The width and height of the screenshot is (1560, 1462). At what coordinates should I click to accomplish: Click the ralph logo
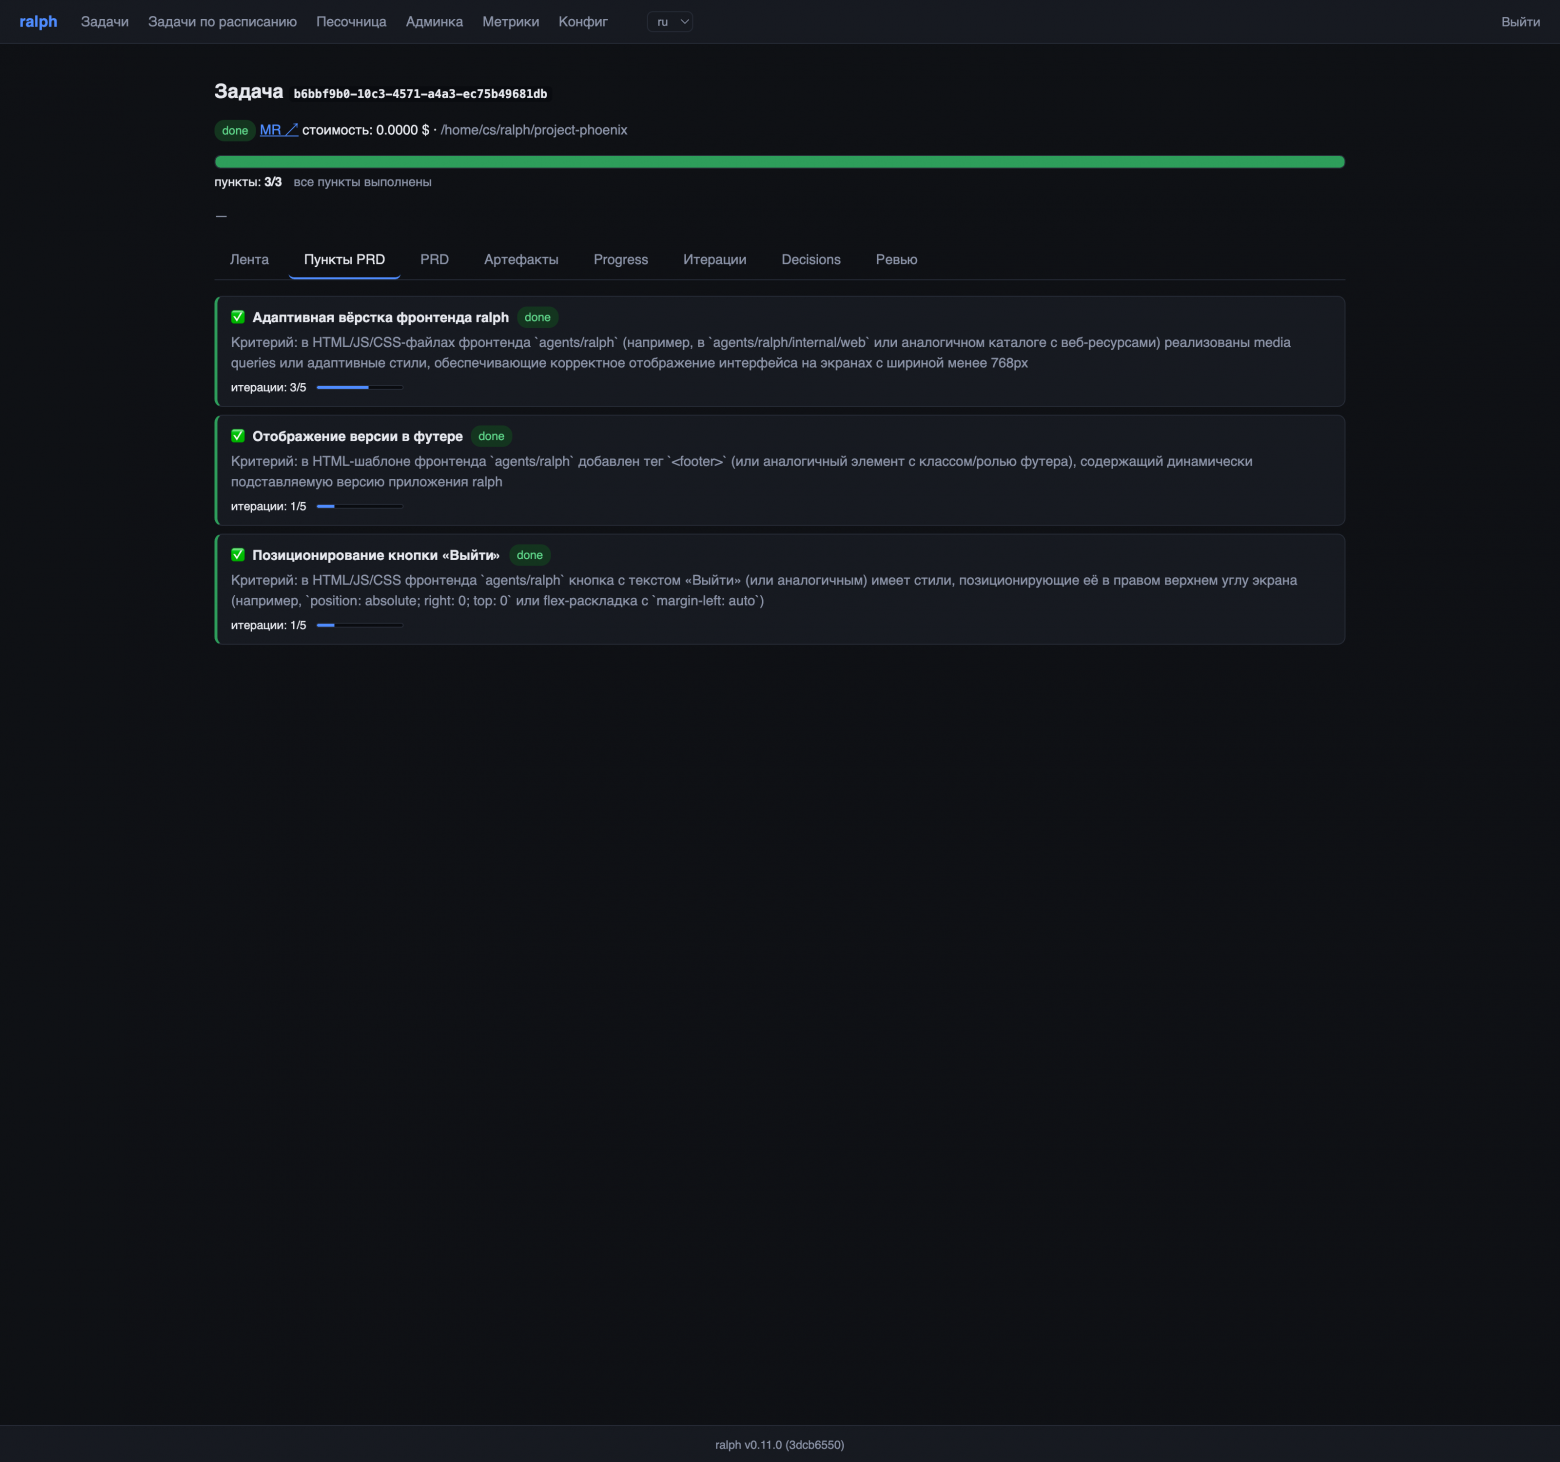pos(38,22)
